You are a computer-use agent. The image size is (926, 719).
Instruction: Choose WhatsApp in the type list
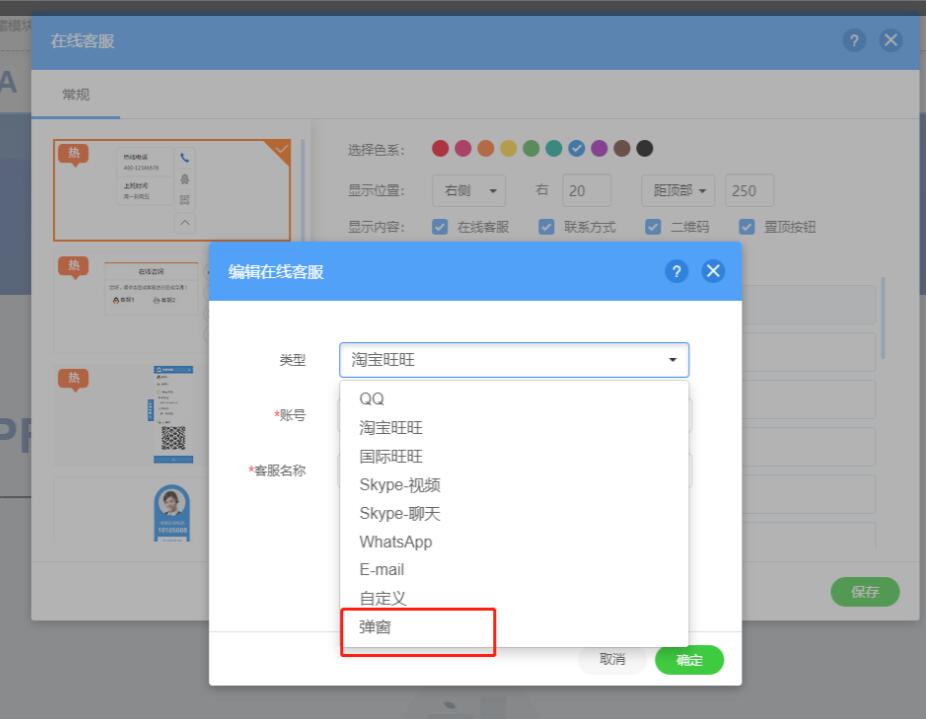pos(396,542)
